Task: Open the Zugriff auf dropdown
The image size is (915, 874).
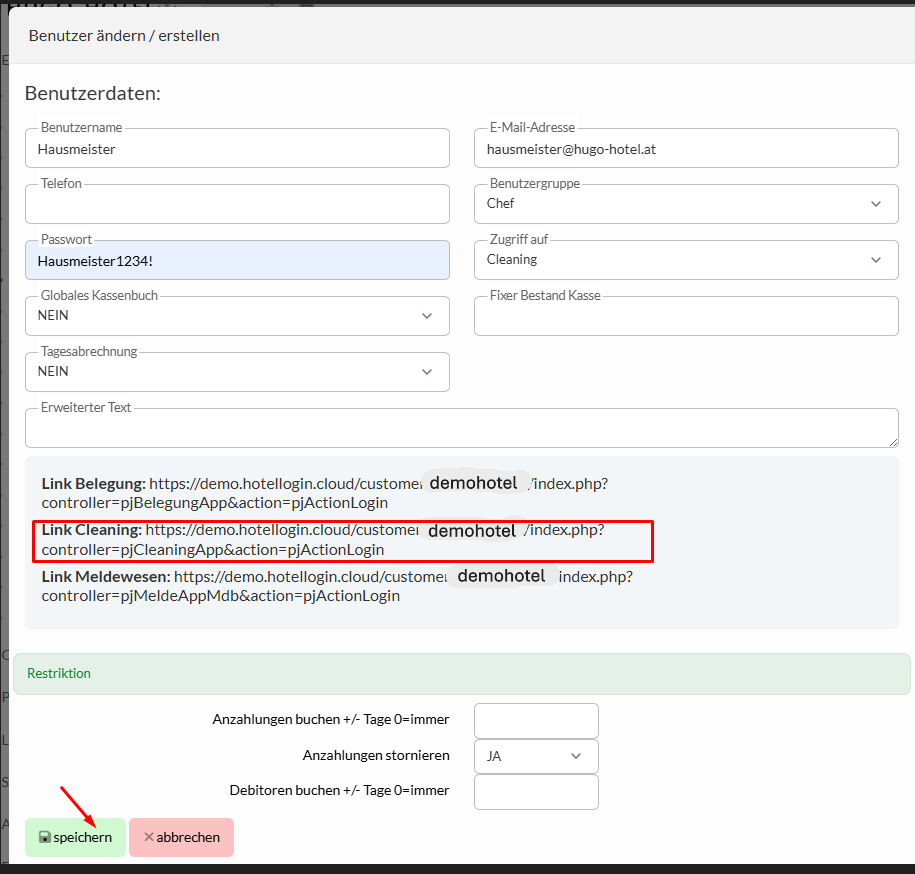Action: click(685, 260)
